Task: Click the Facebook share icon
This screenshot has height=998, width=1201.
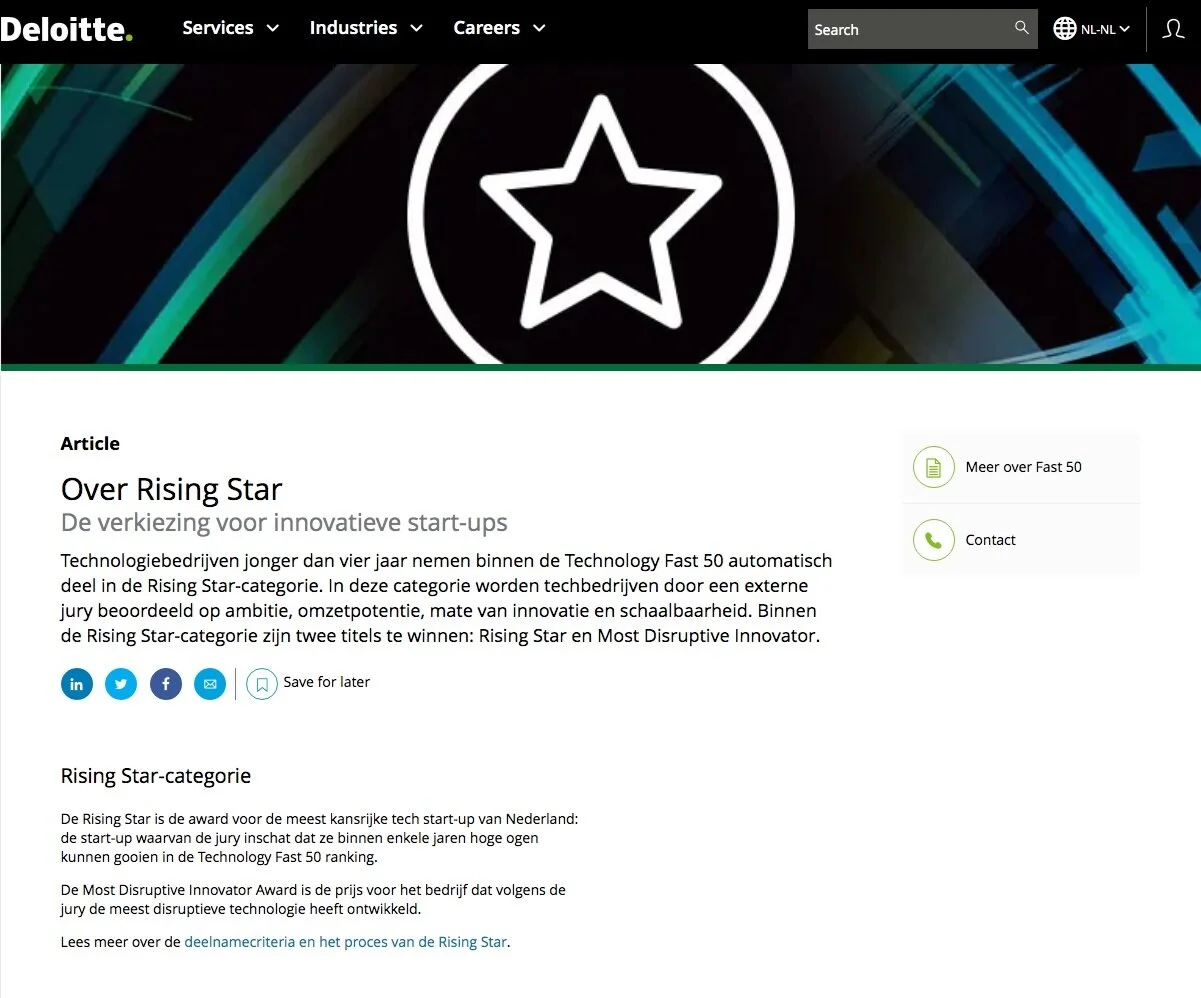Action: [166, 684]
